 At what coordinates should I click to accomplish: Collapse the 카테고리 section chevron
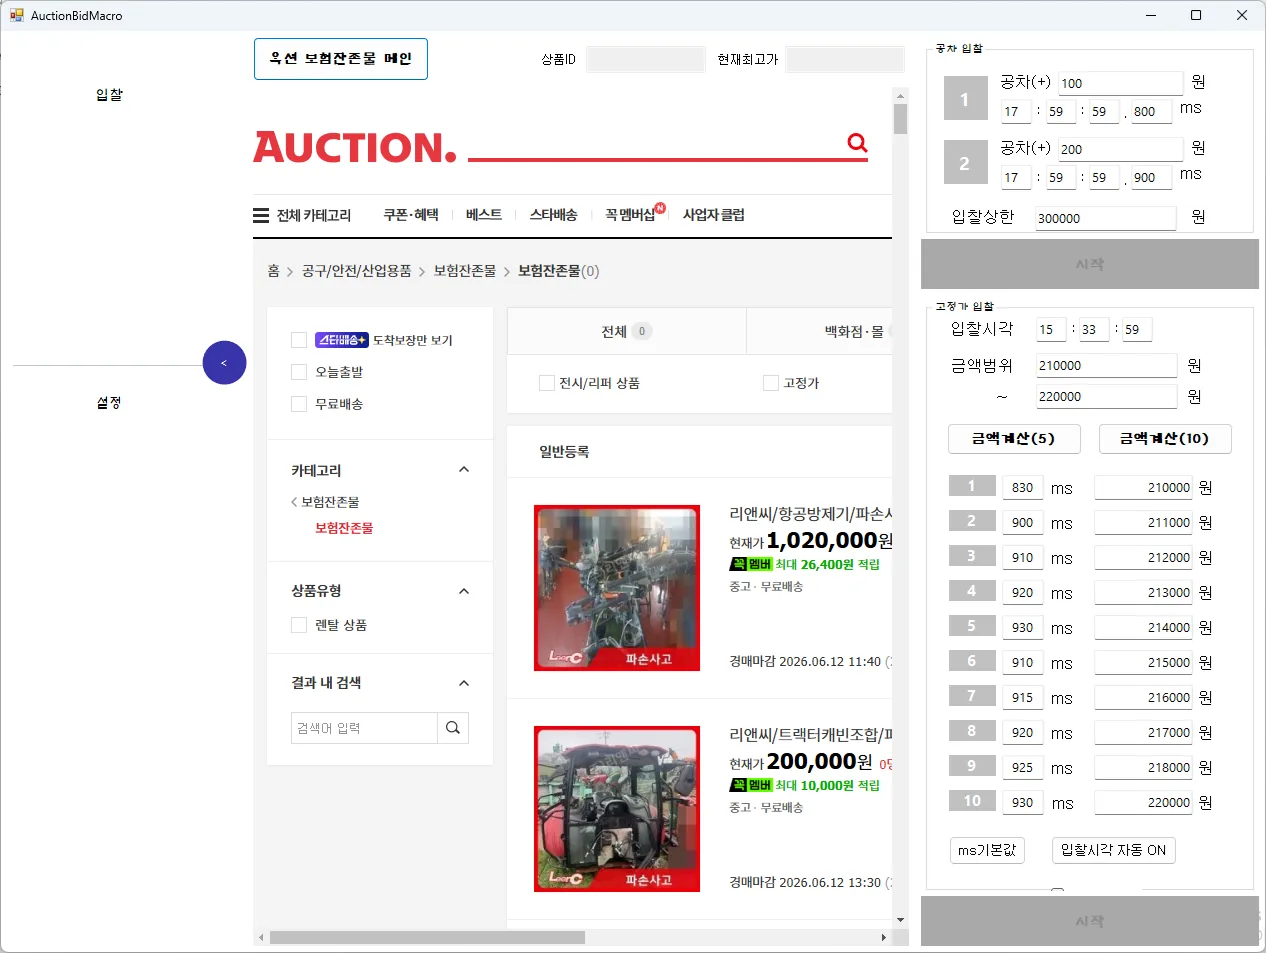[464, 470]
